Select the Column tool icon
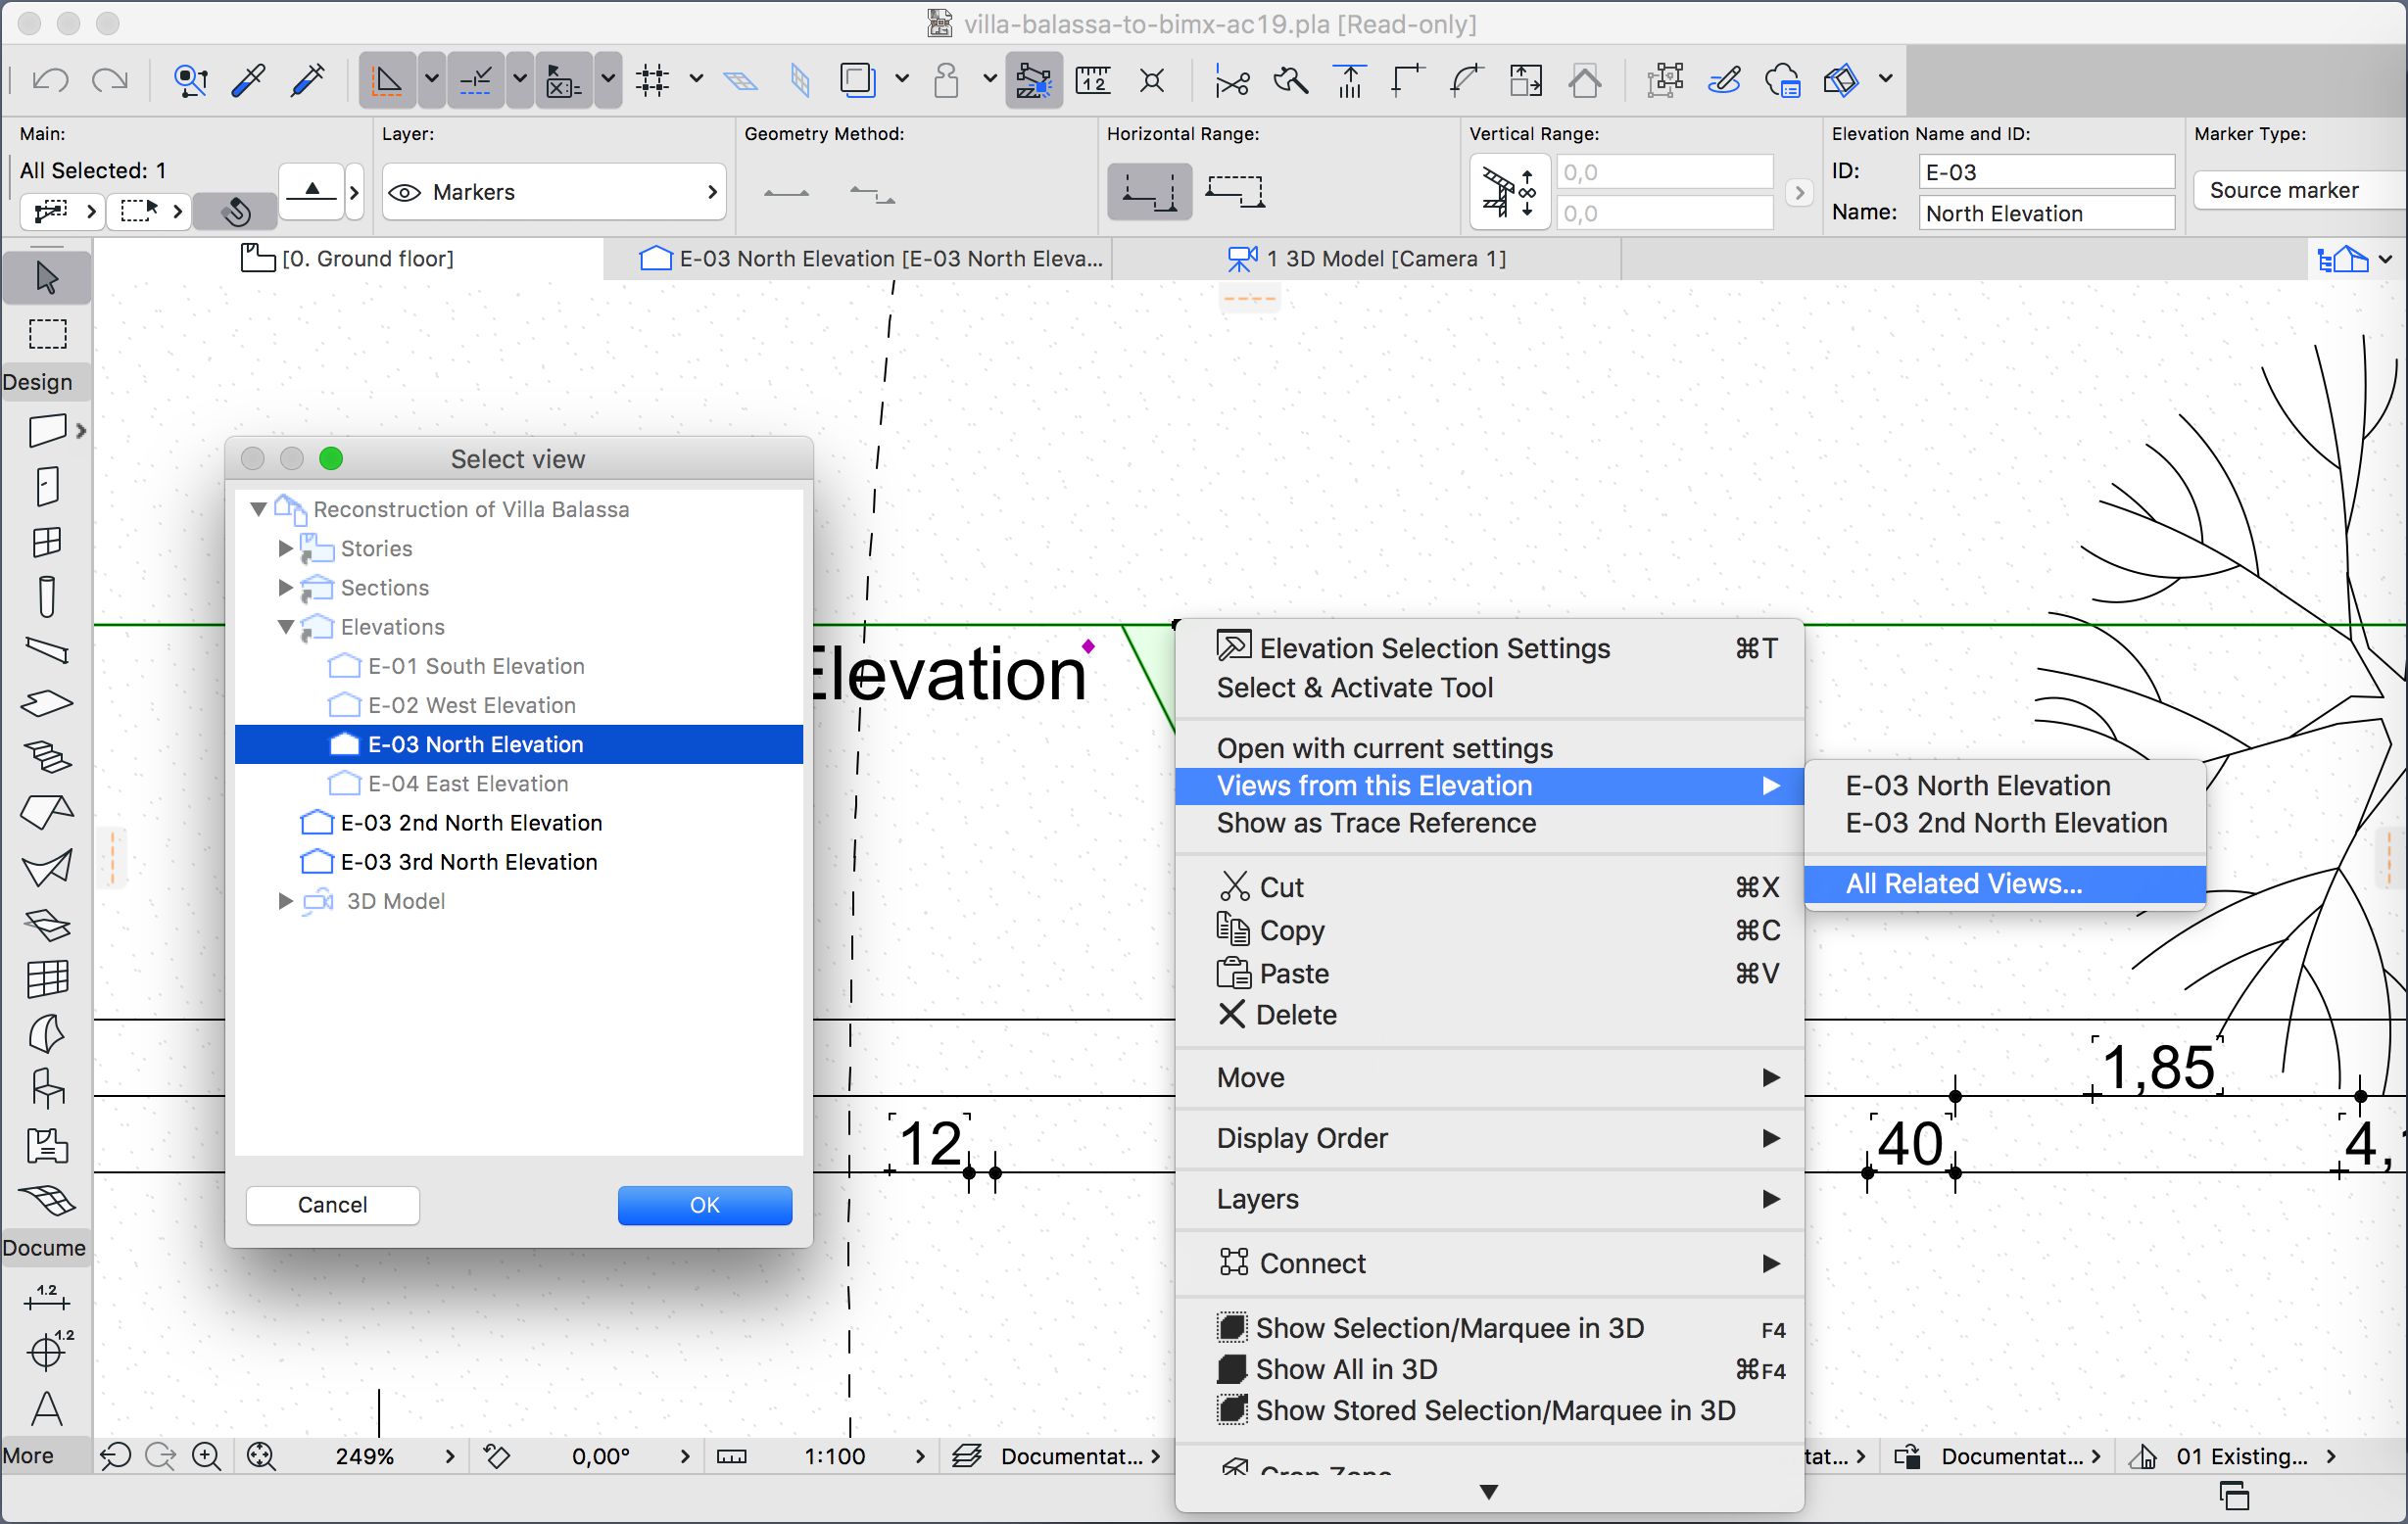Image resolution: width=2408 pixels, height=1524 pixels. (46, 597)
